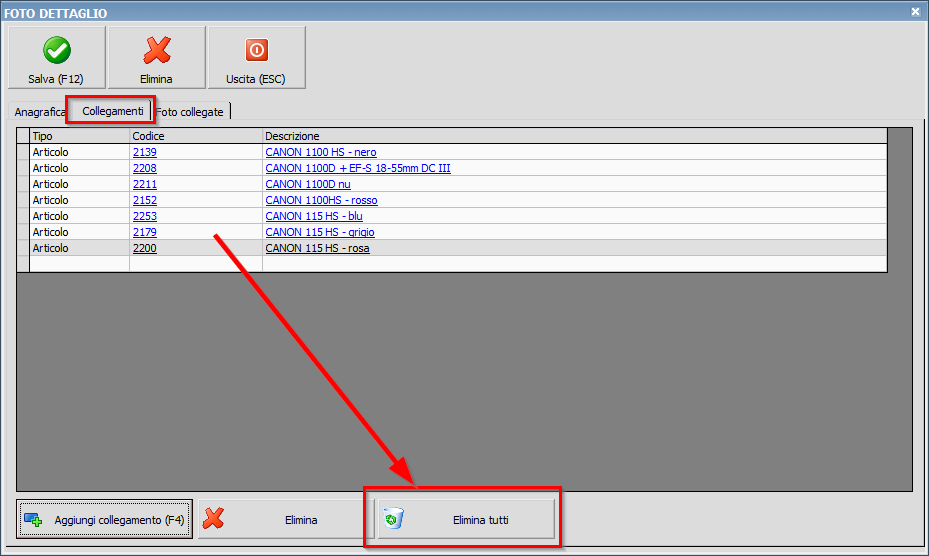Select Articolo cell in row 2200
The image size is (929, 556).
point(79,248)
